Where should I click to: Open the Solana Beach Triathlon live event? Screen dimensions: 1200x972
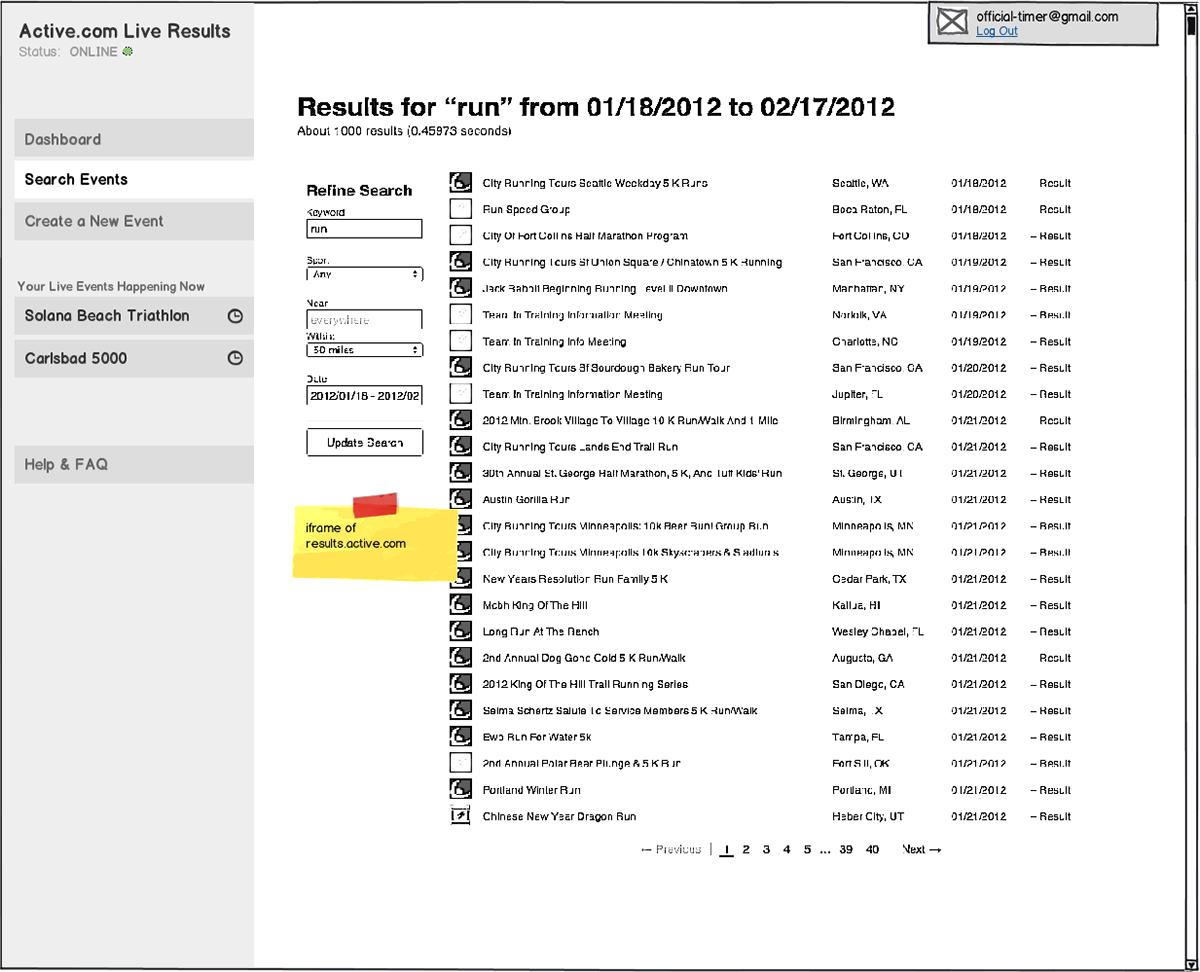134,316
